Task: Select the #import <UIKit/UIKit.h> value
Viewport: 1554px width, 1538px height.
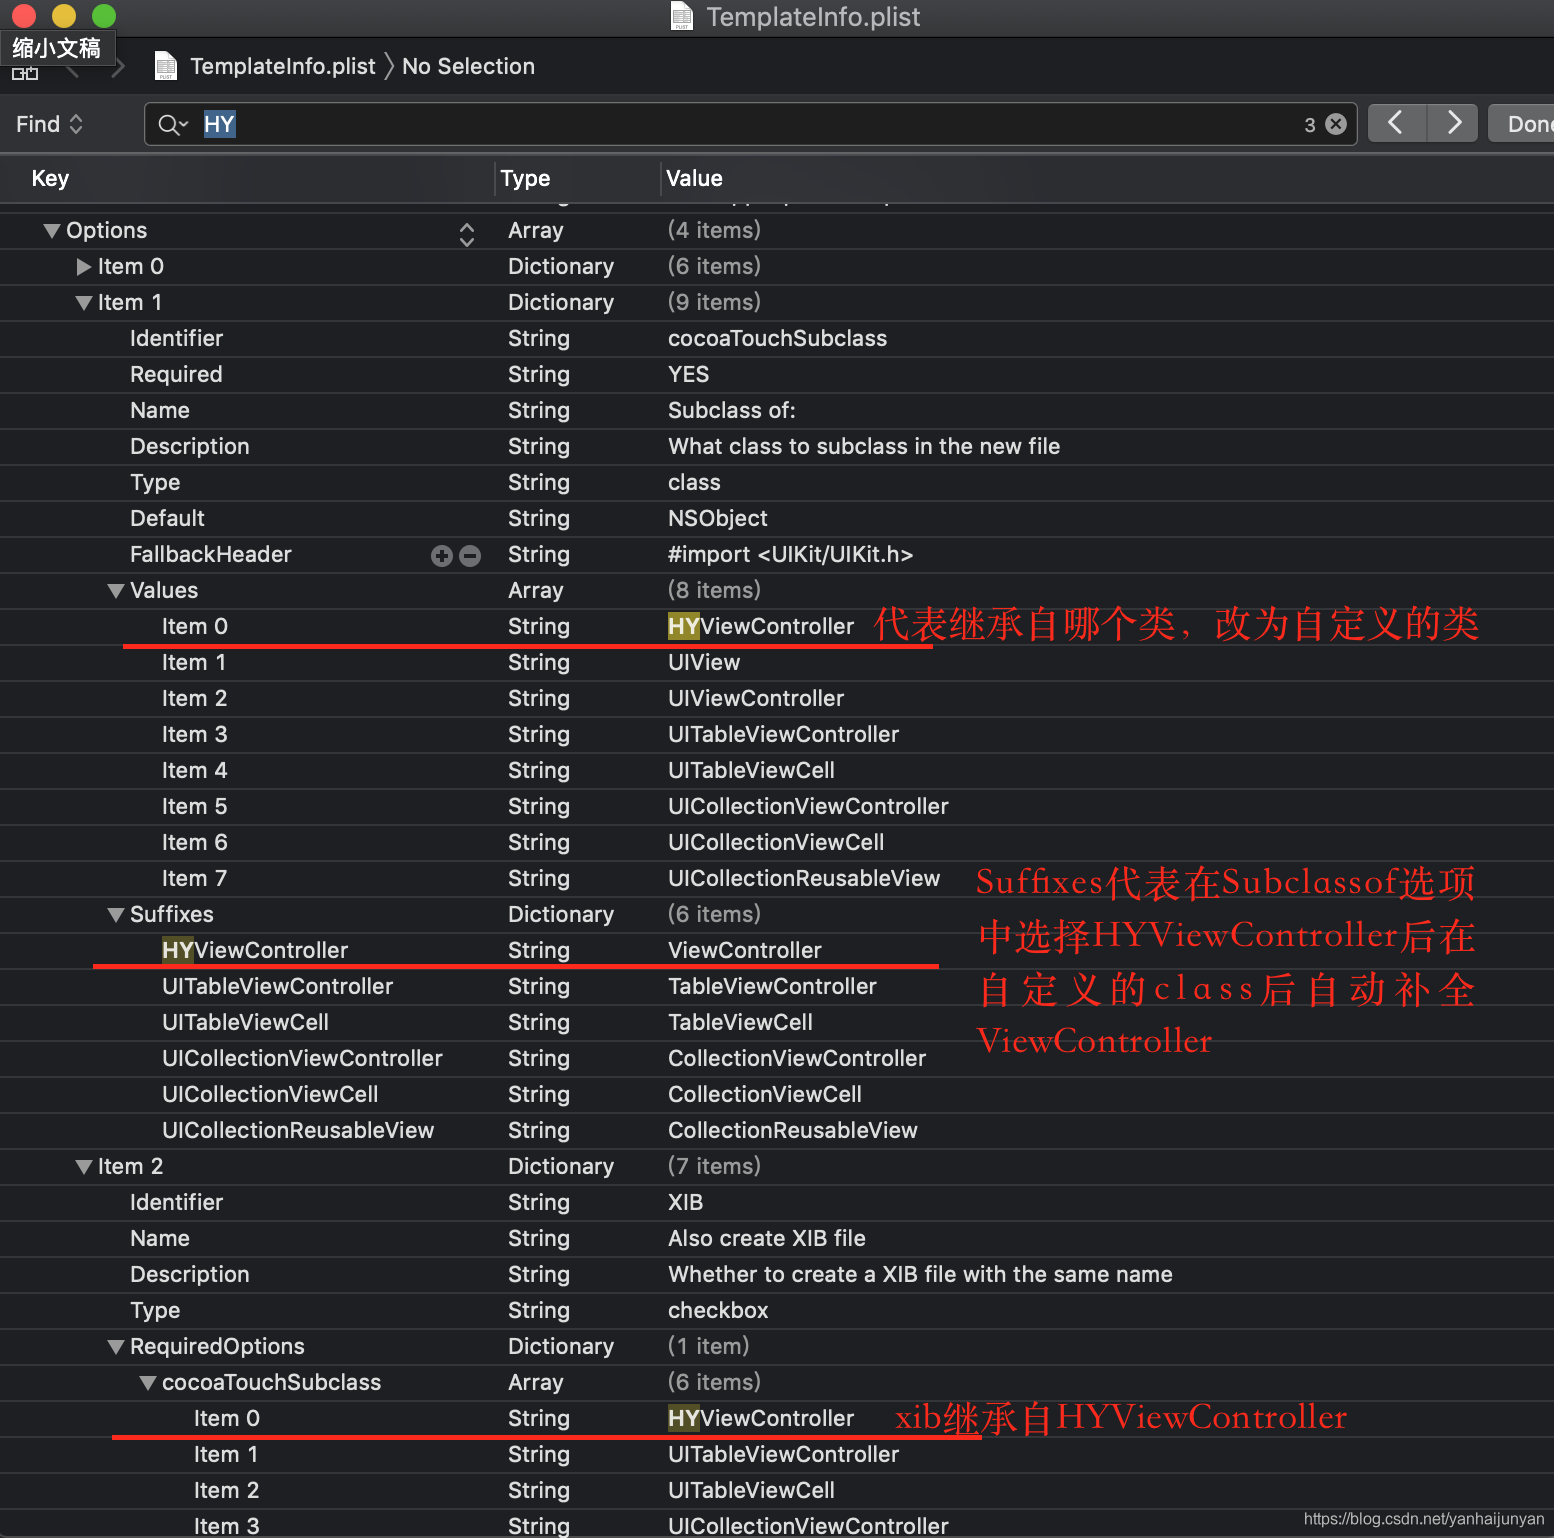Action: (x=790, y=555)
